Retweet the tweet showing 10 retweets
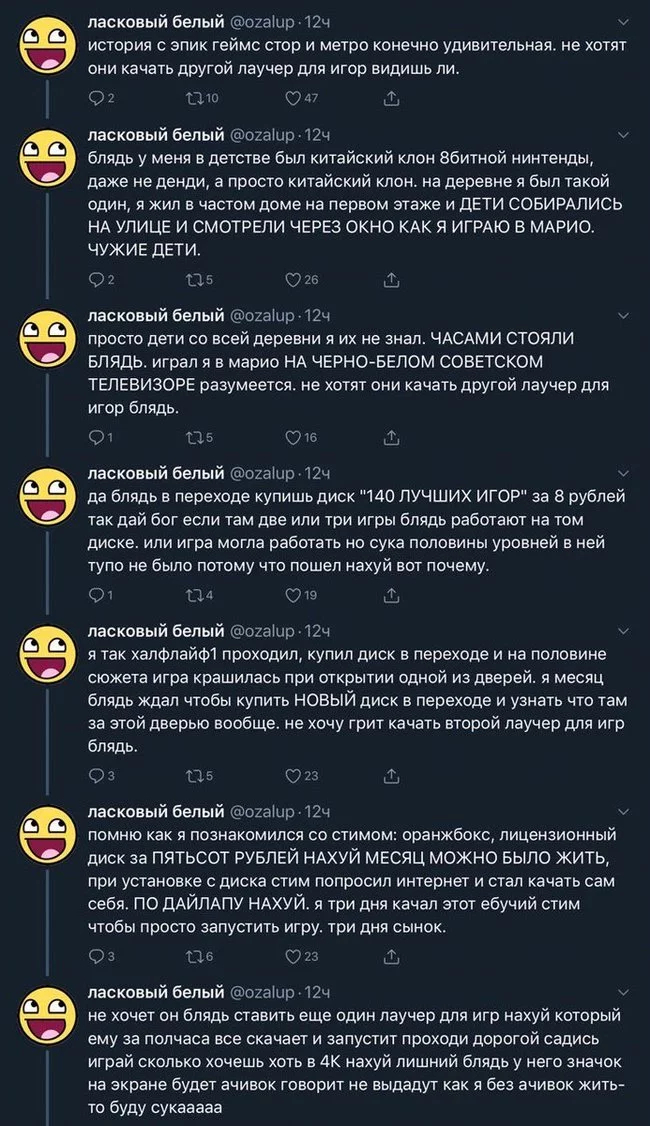The height and width of the screenshot is (1126, 650). (x=194, y=98)
